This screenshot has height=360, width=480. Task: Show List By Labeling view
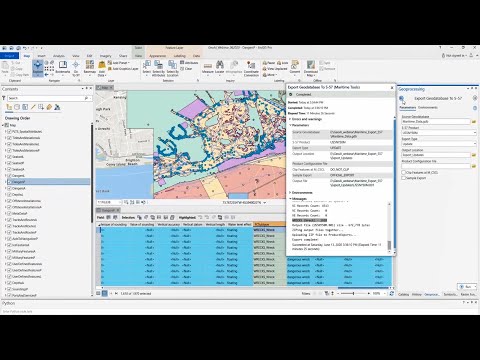point(49,107)
